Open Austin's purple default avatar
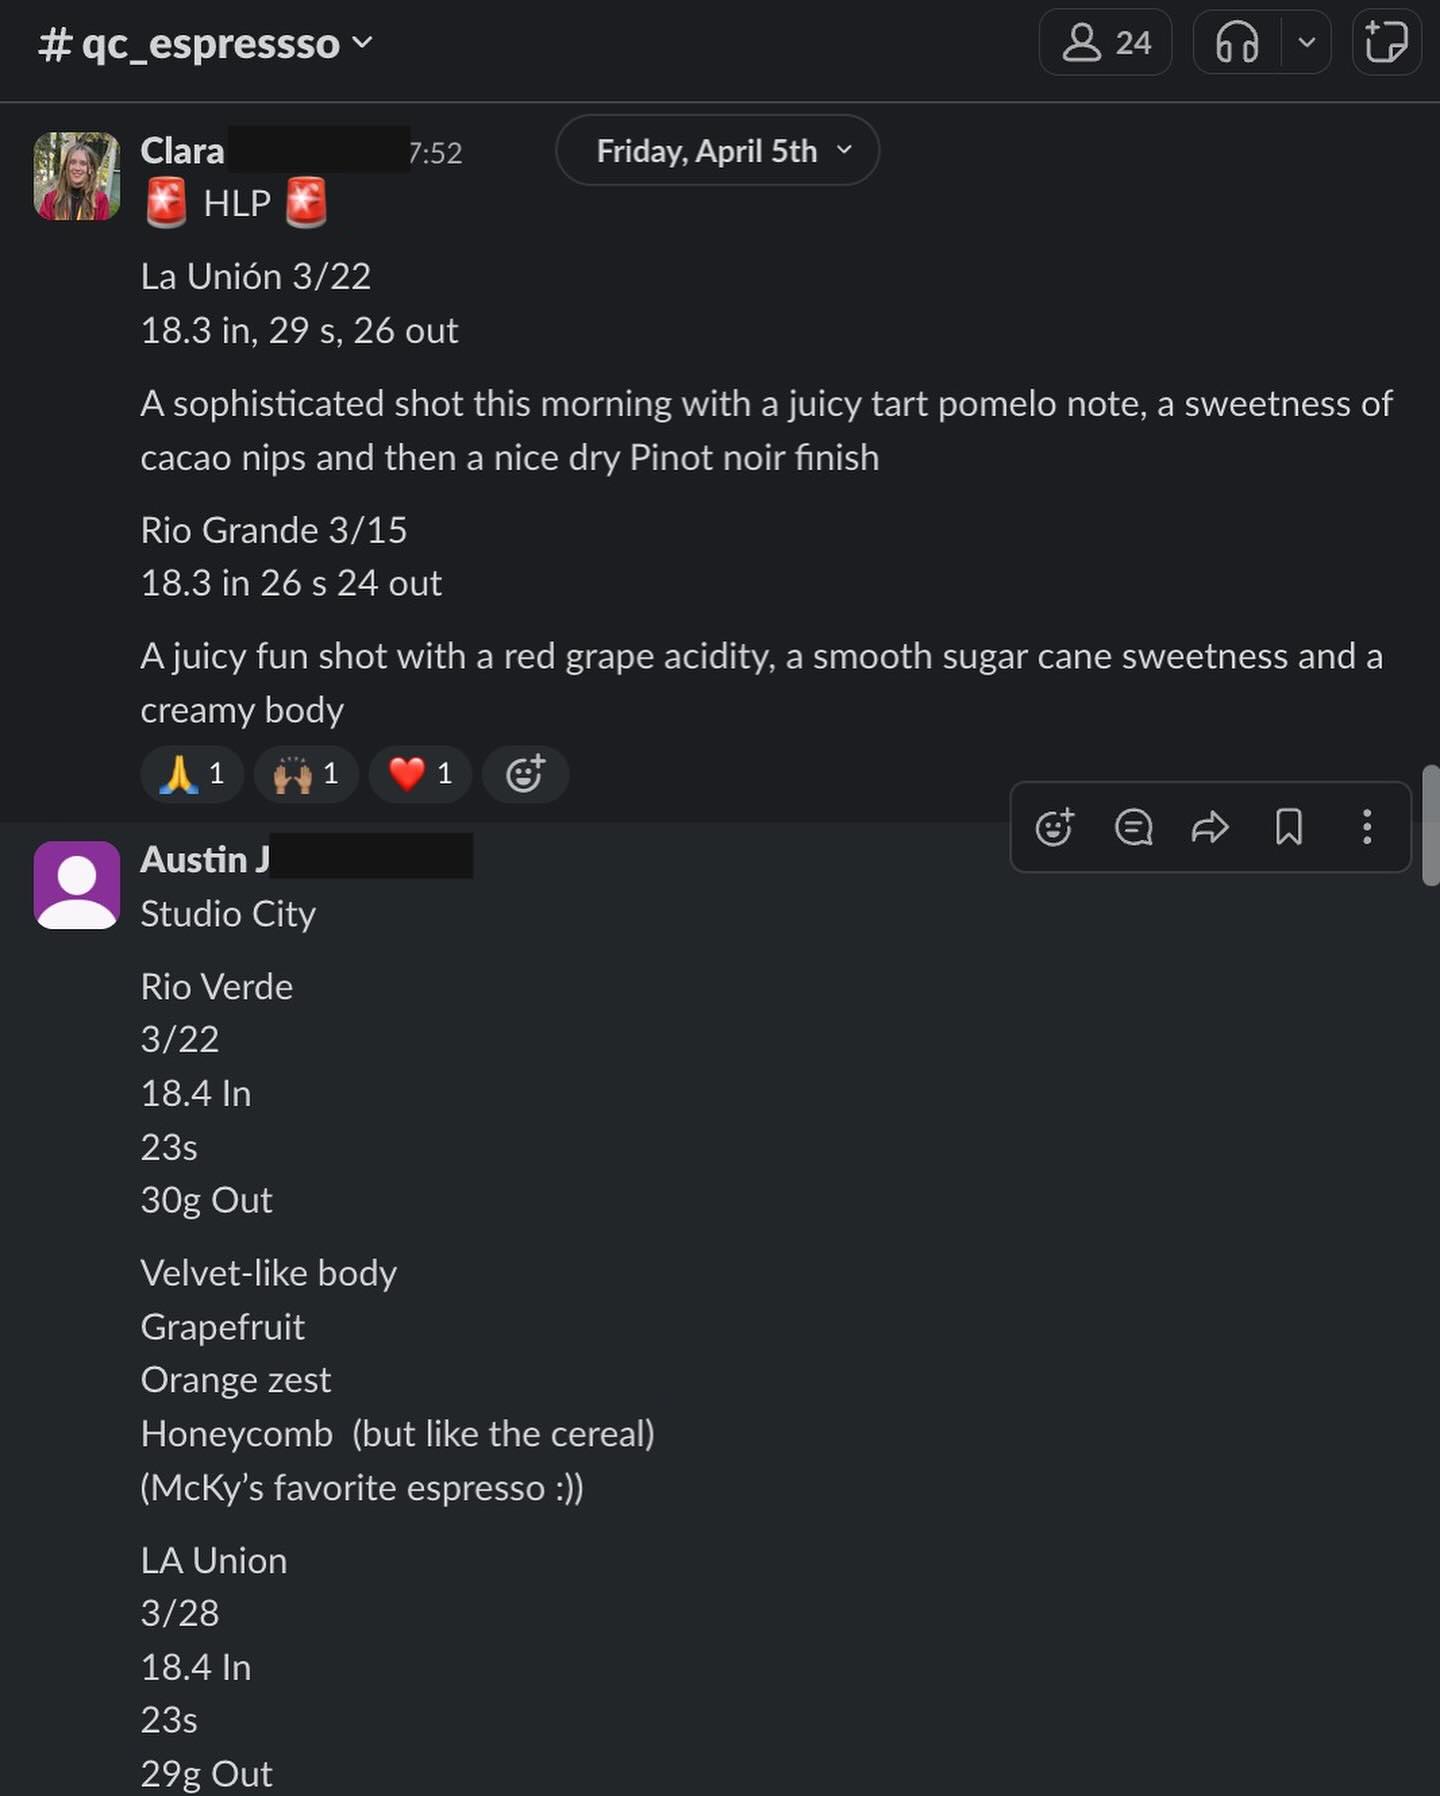 (77, 885)
